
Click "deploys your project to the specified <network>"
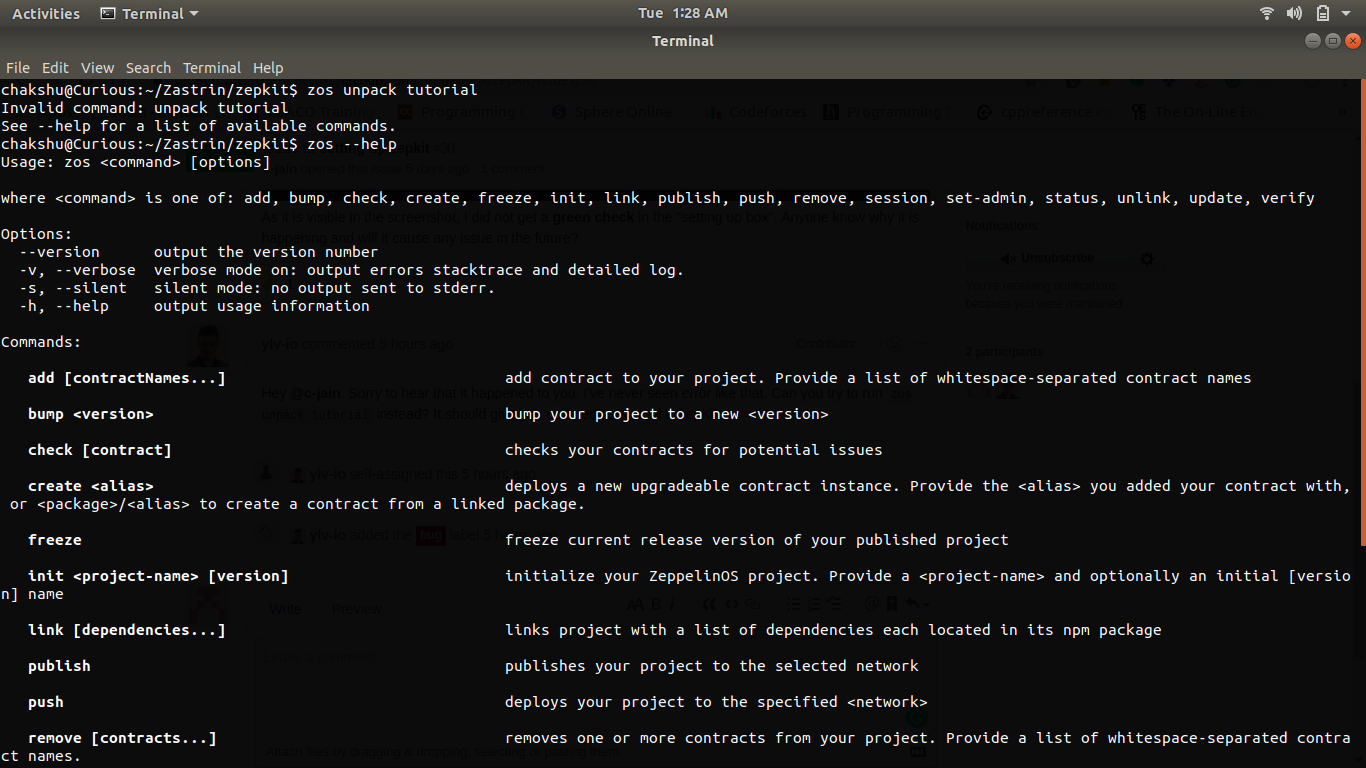[716, 702]
